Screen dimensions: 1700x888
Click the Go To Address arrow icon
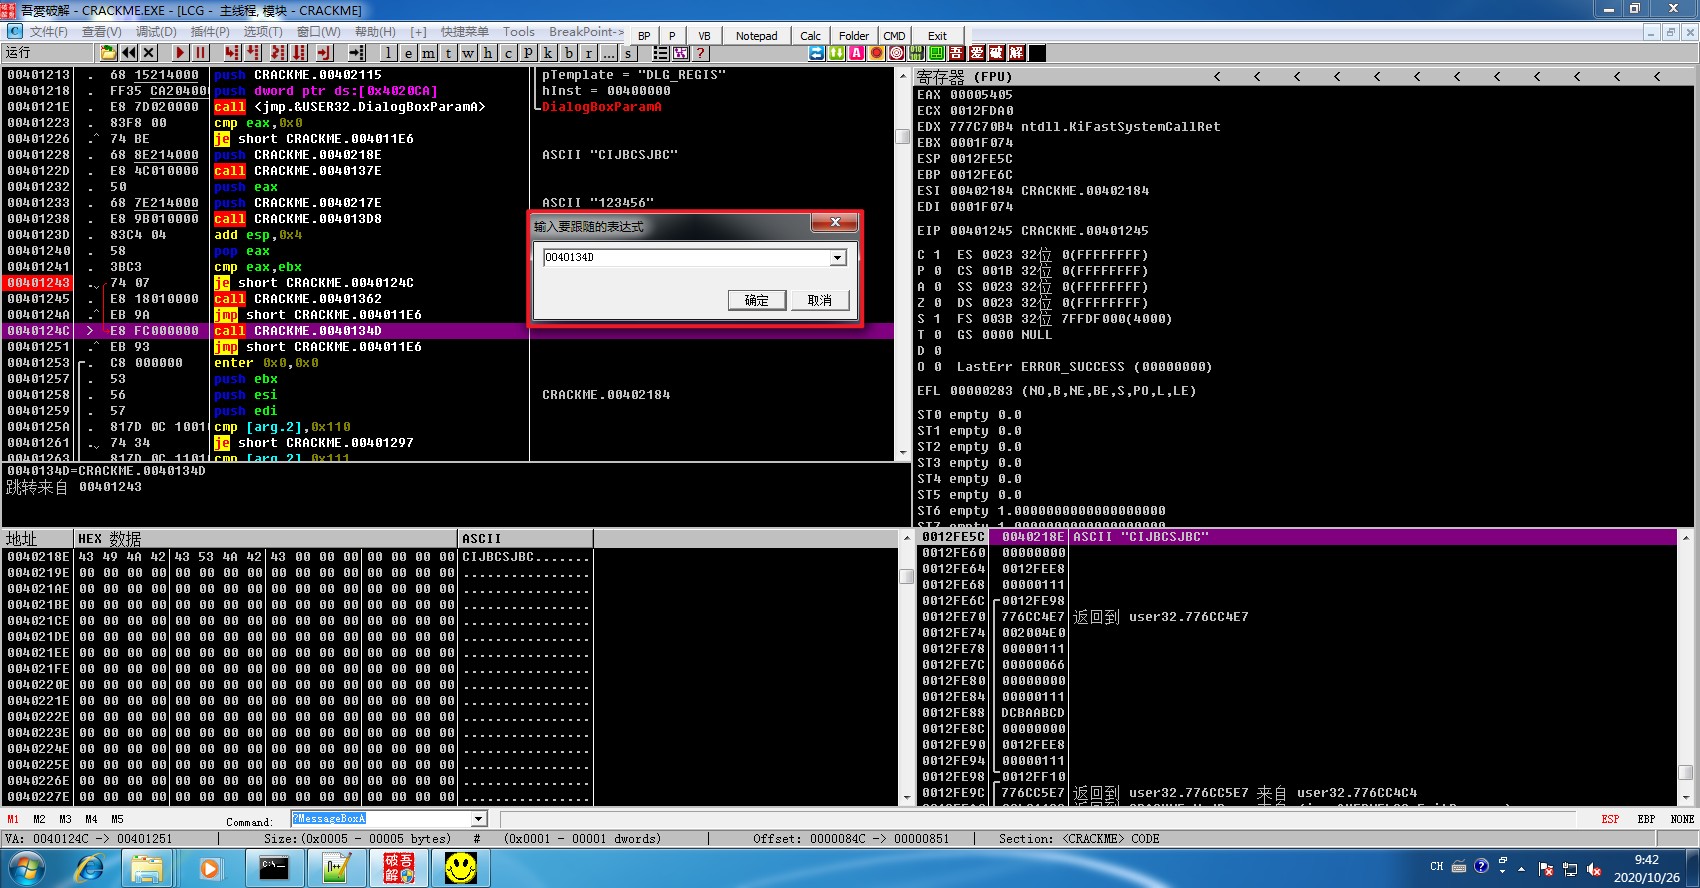(356, 53)
